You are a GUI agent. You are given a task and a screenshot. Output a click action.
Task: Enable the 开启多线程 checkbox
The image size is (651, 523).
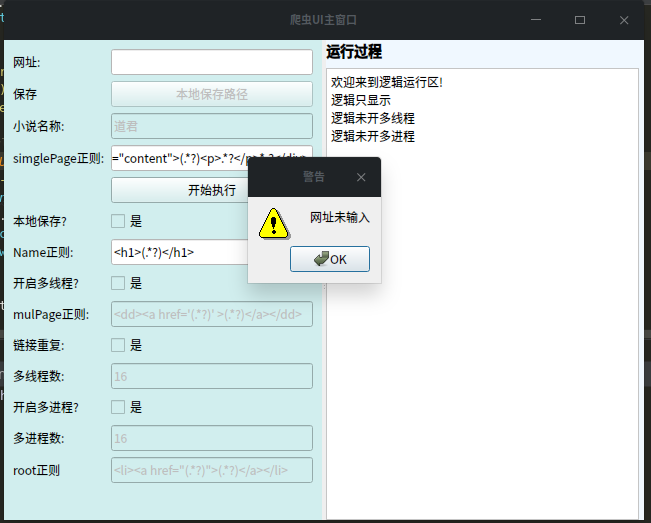118,283
